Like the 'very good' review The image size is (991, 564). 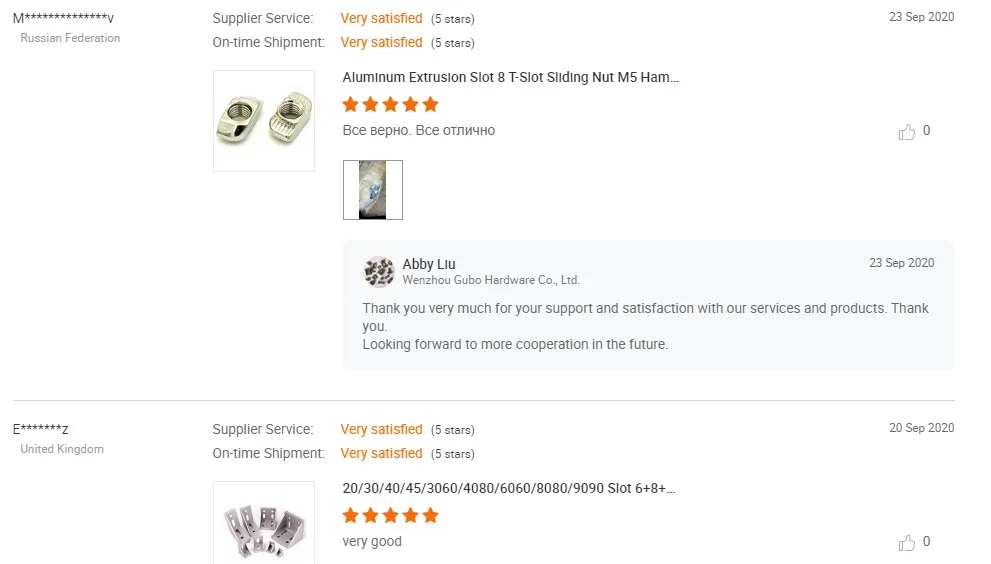[x=907, y=543]
